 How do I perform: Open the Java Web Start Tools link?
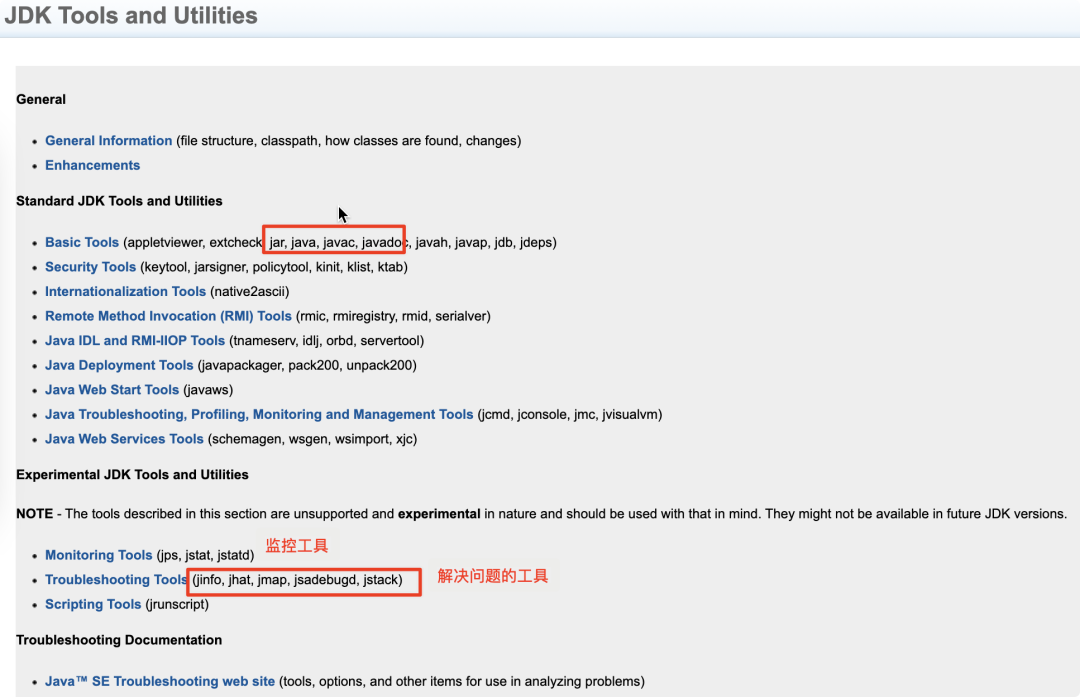[x=112, y=390]
